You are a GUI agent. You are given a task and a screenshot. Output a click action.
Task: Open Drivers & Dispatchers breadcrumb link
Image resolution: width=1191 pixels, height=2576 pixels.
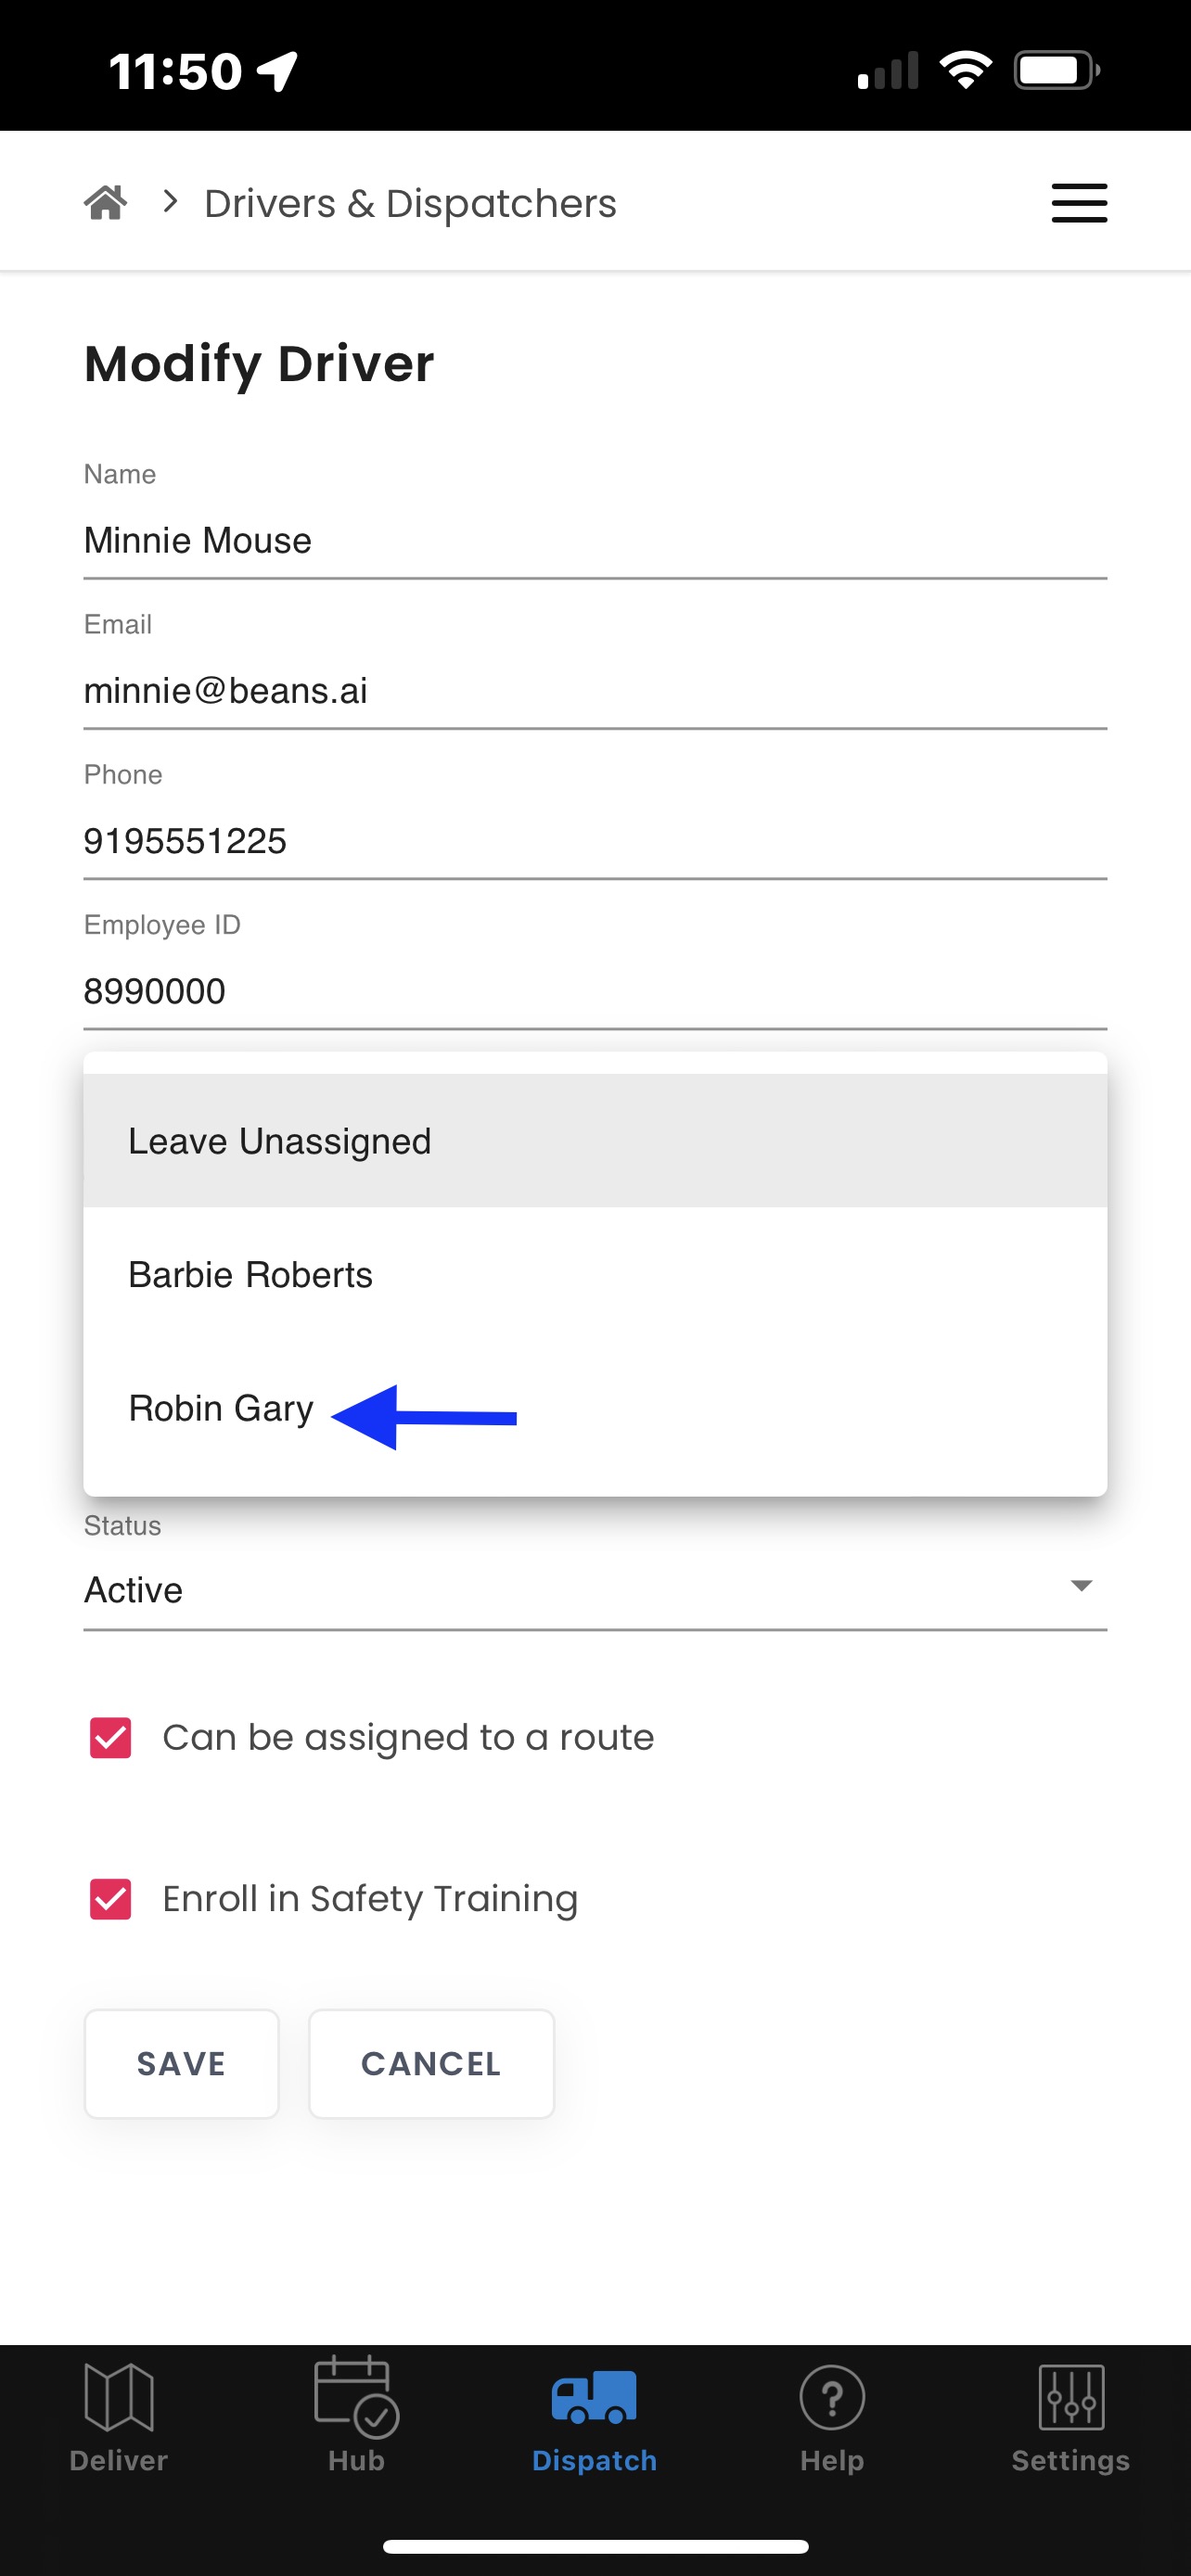click(410, 204)
